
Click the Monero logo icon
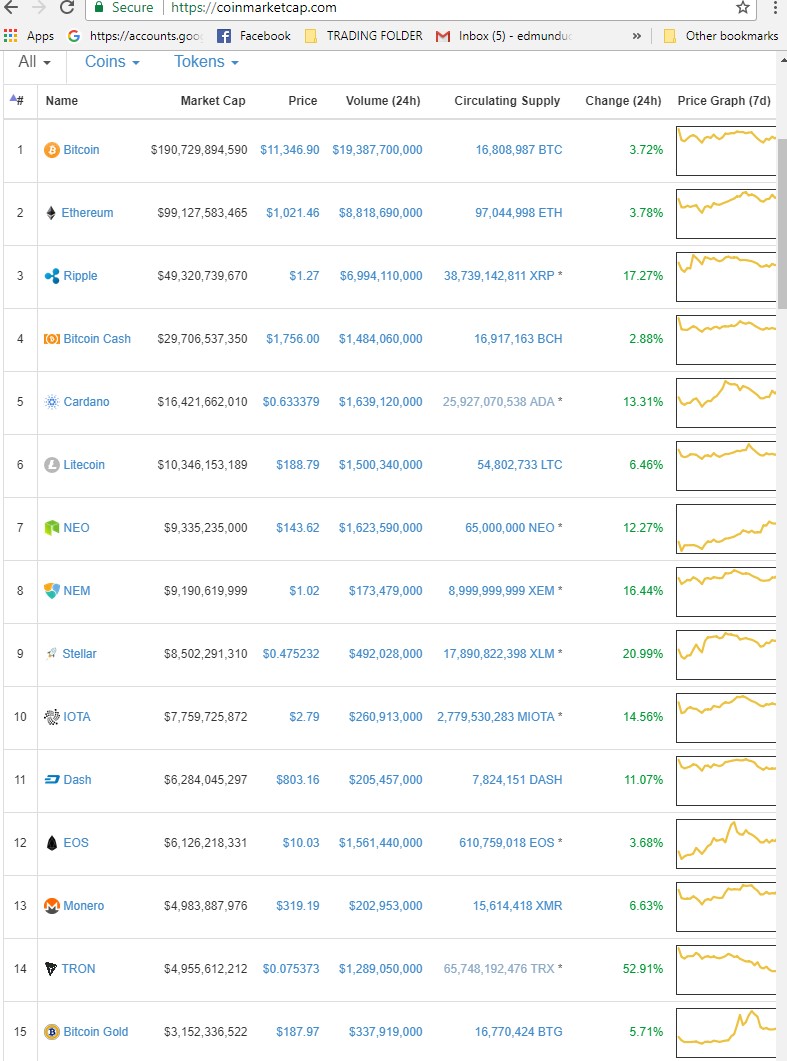(51, 905)
